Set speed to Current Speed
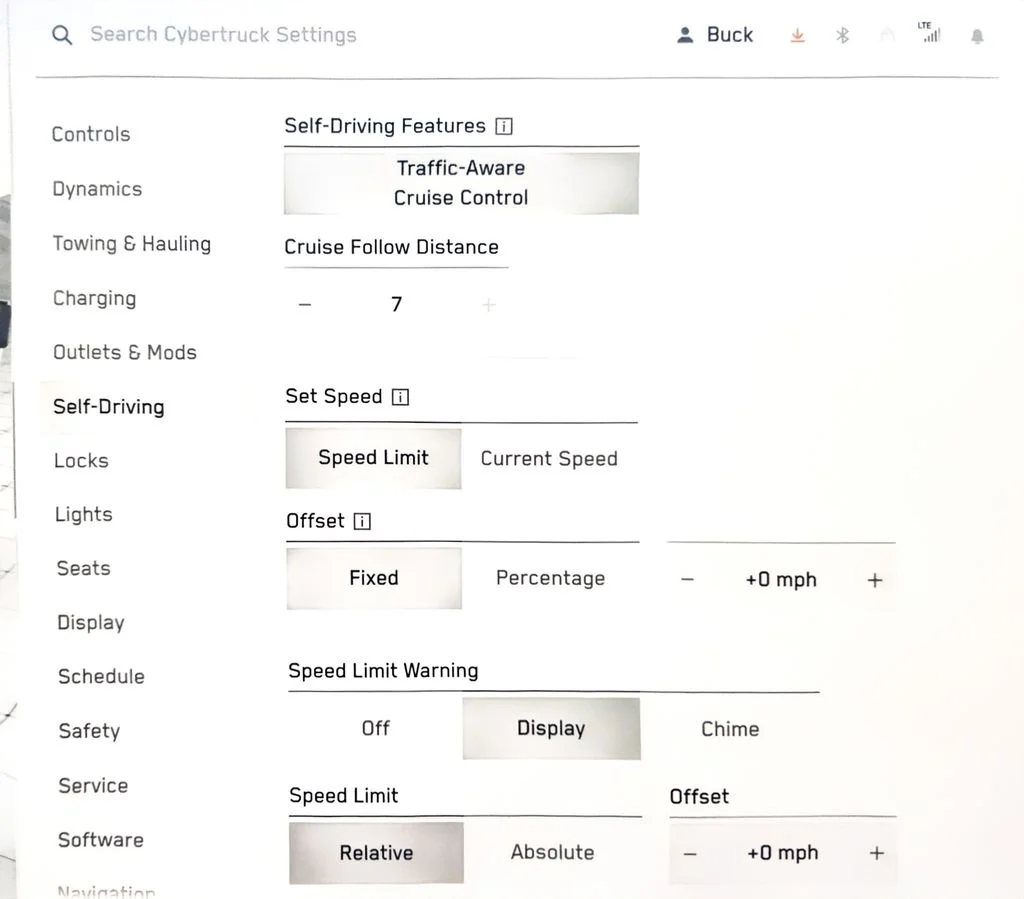The image size is (1024, 899). click(x=549, y=458)
